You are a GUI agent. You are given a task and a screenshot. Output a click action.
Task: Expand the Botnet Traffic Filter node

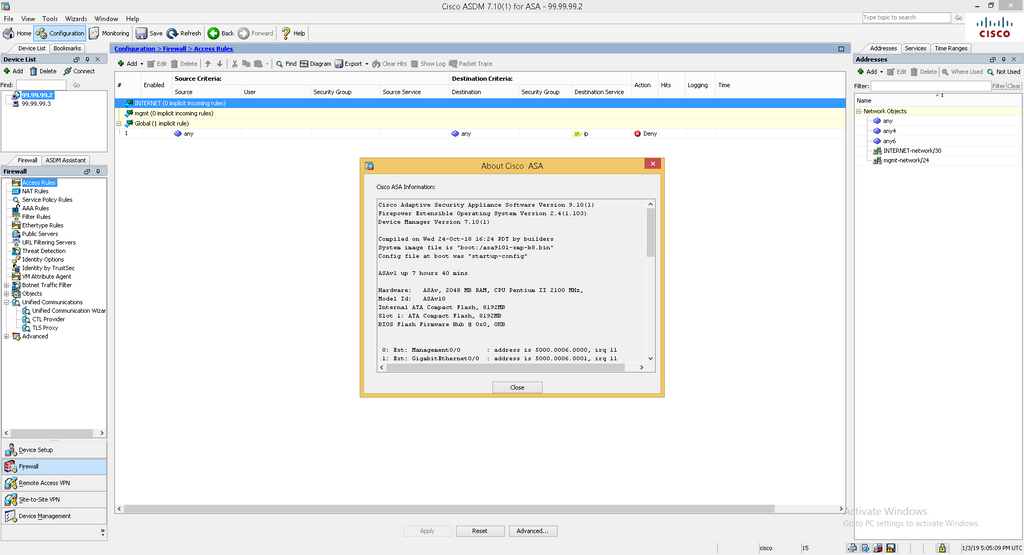7,285
